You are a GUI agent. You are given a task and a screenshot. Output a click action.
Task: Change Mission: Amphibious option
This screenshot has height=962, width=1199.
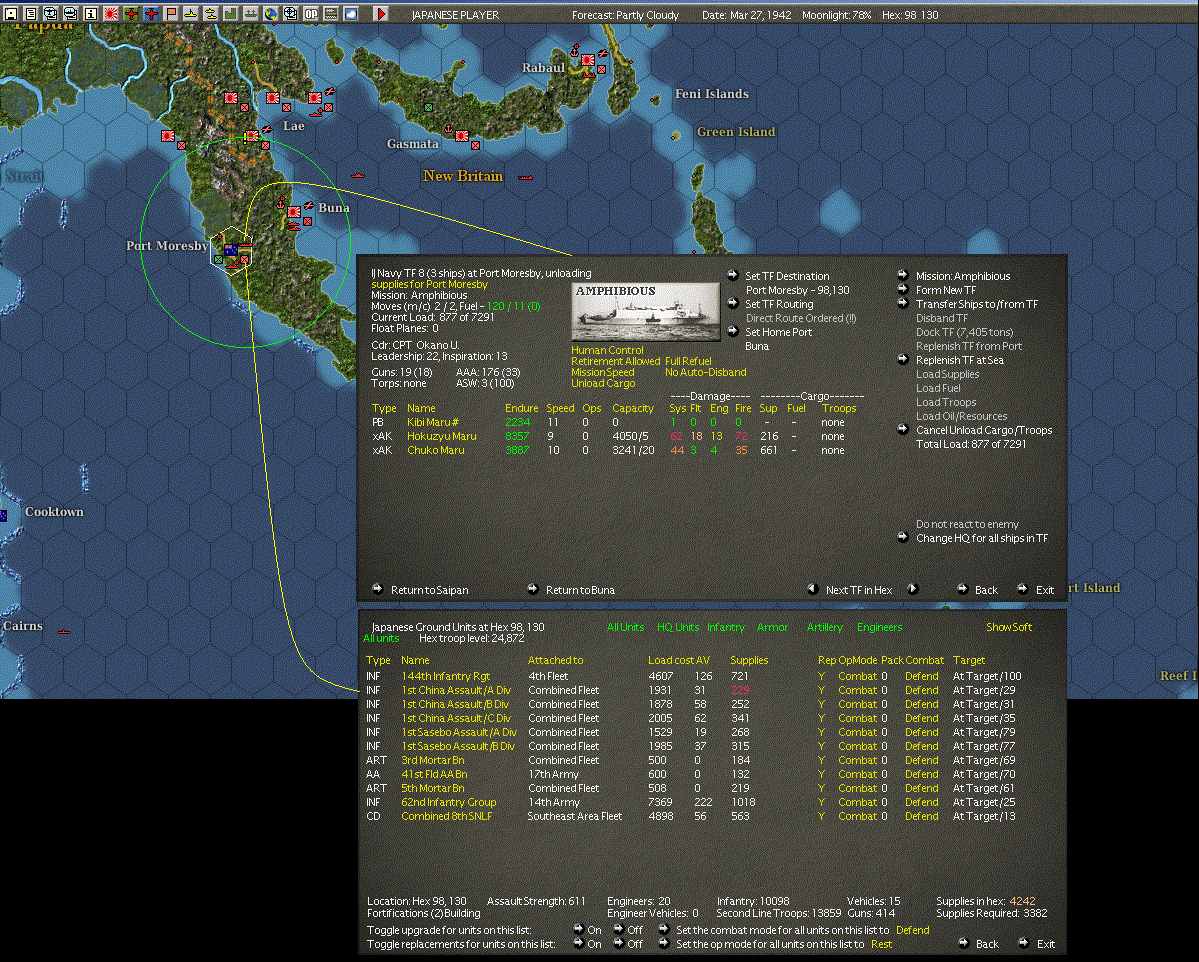point(963,276)
